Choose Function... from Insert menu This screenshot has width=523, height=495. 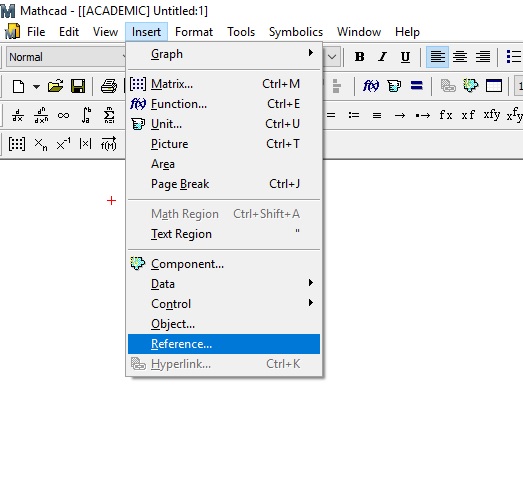click(224, 104)
